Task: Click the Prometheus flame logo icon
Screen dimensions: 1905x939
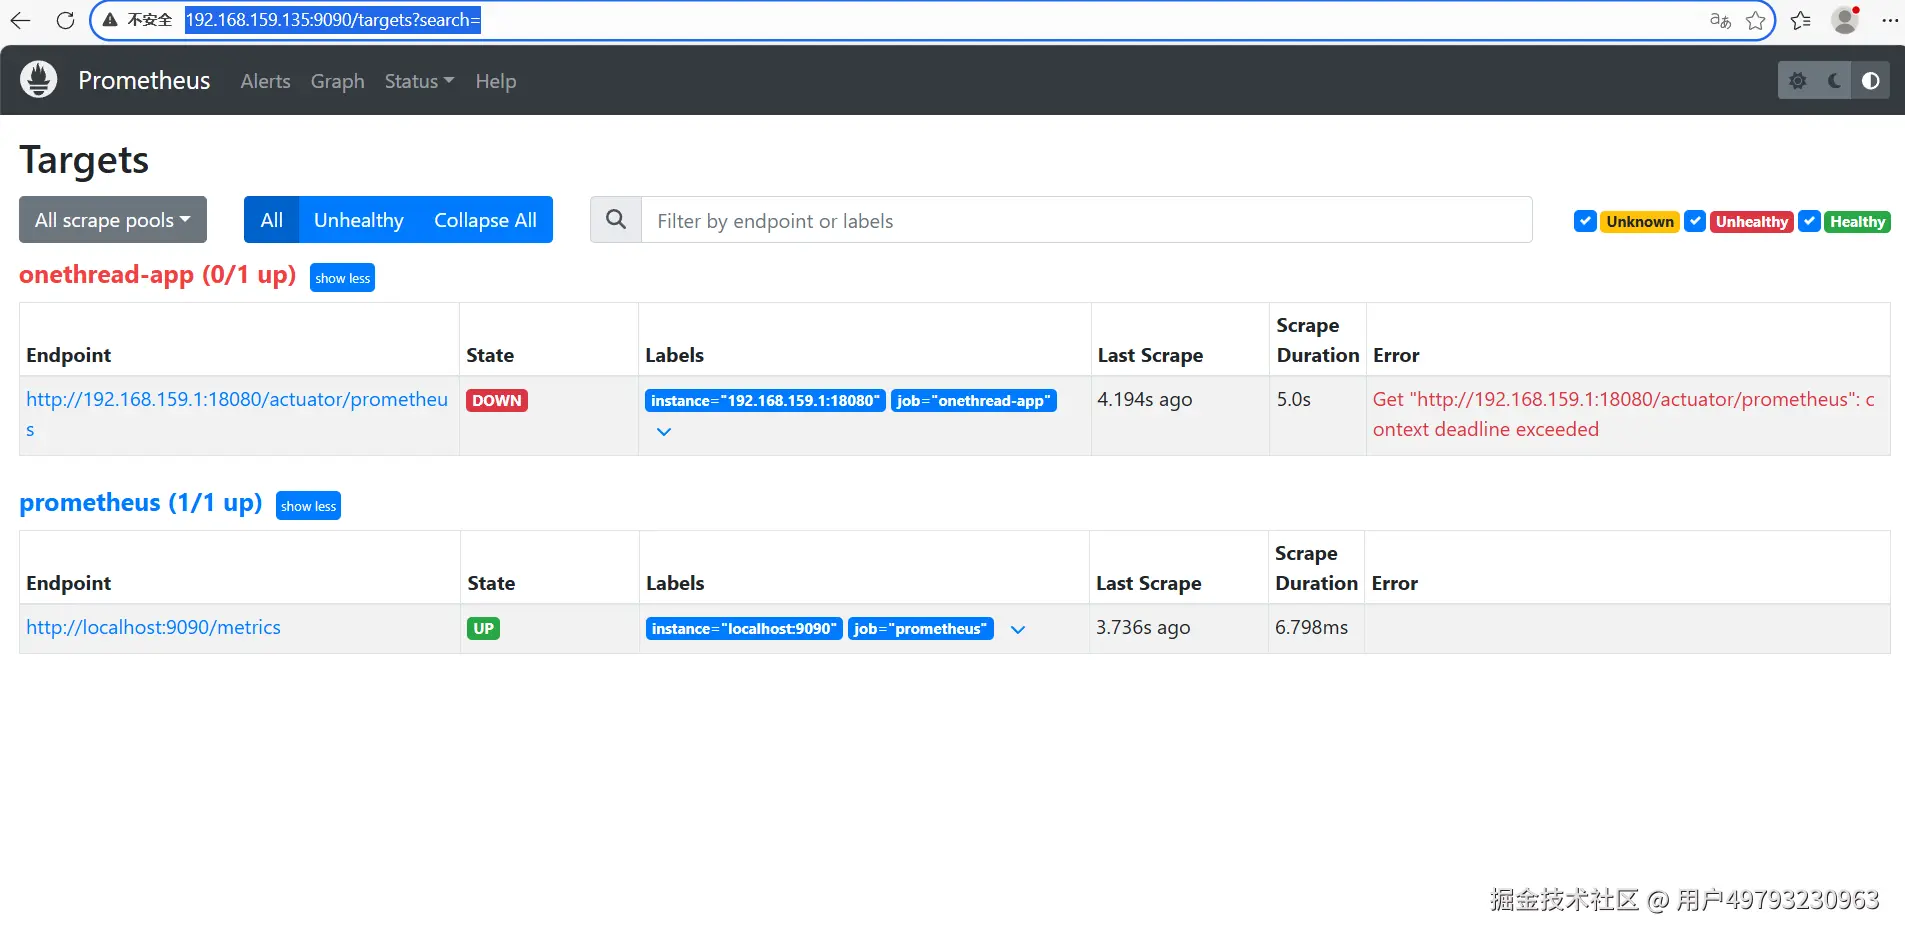Action: 39,80
